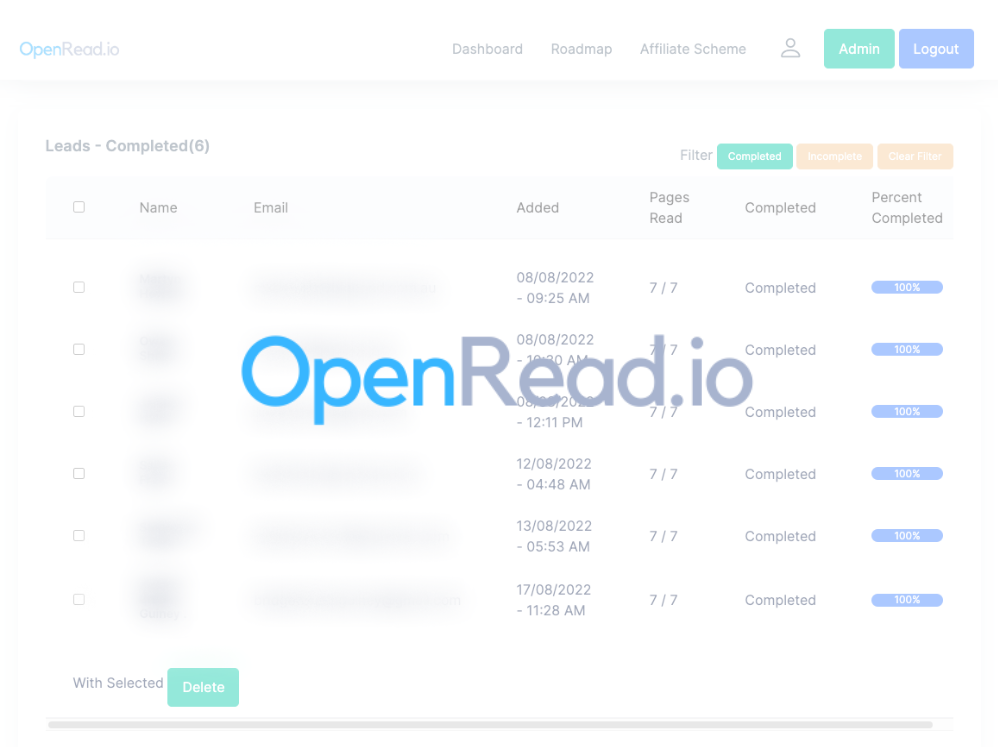Open the Dashboard nav item
This screenshot has width=998, height=747.
coord(487,49)
